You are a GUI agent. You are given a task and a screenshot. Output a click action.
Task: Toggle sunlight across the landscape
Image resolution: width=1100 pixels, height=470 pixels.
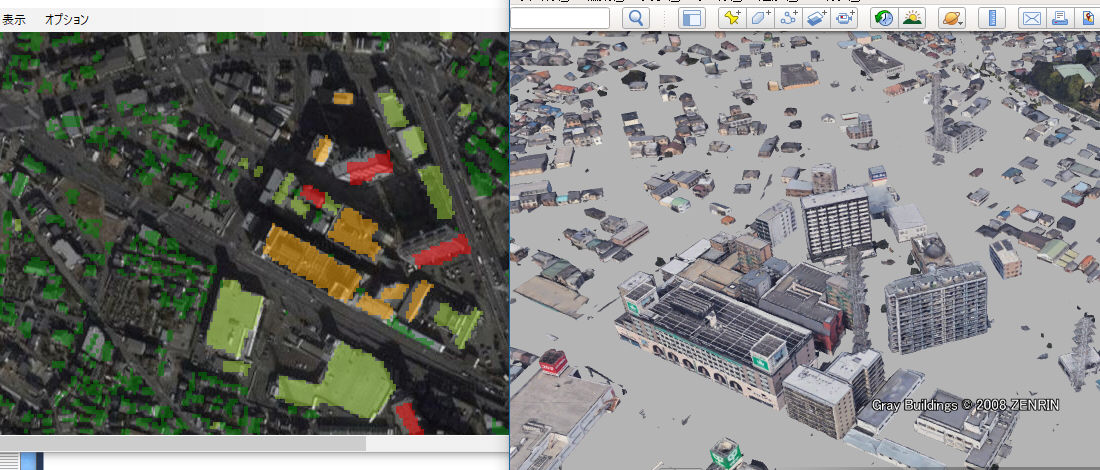911,18
